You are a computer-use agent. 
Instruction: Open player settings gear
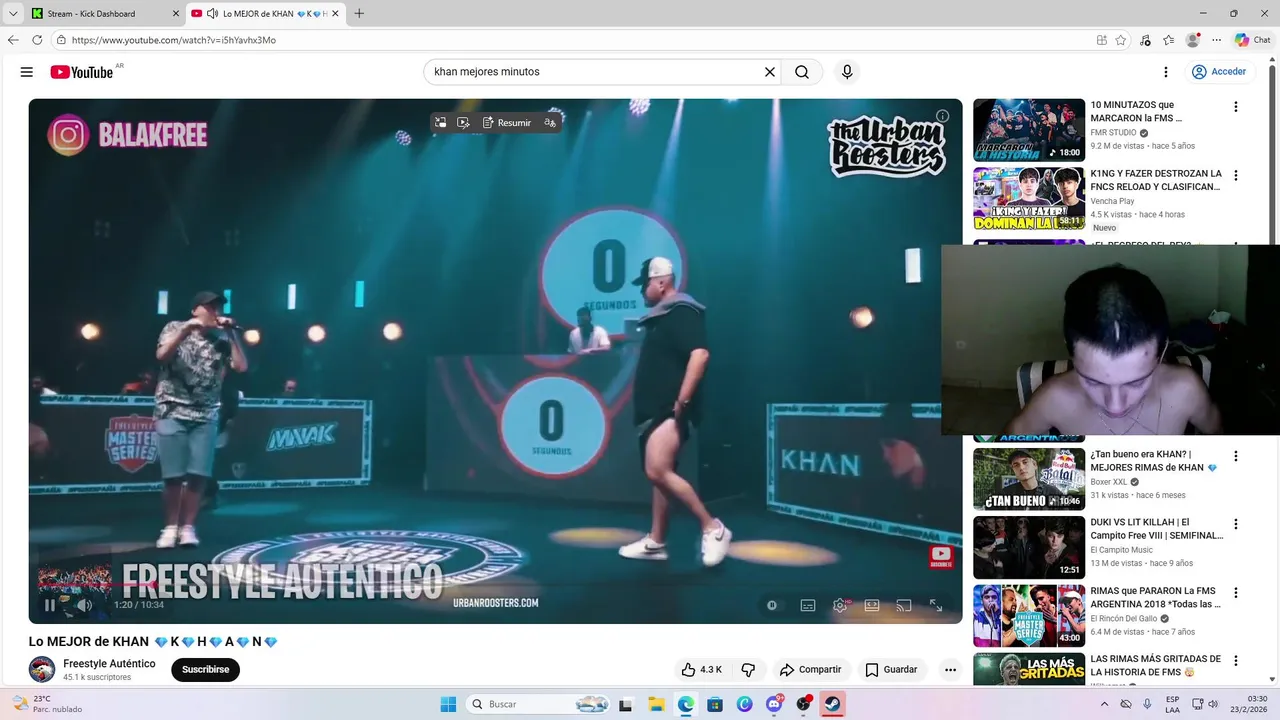click(x=840, y=605)
